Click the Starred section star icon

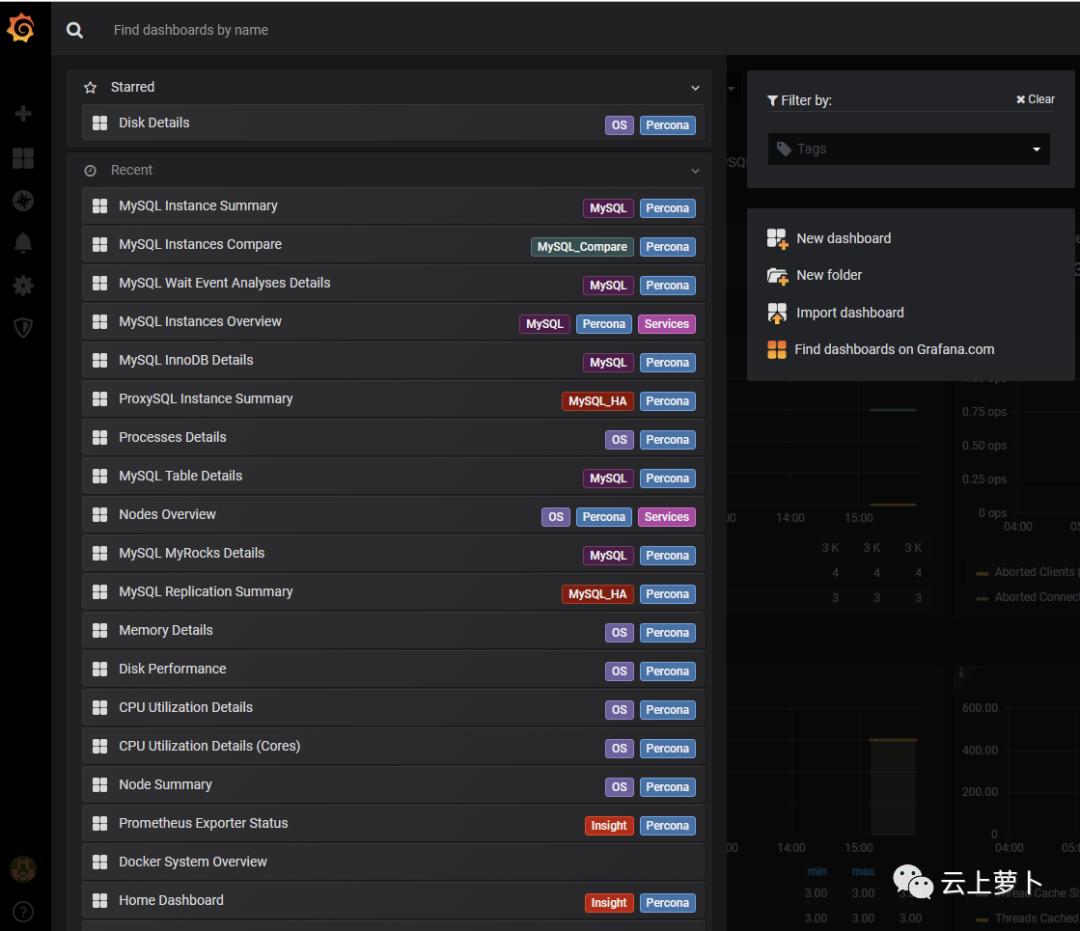click(90, 87)
